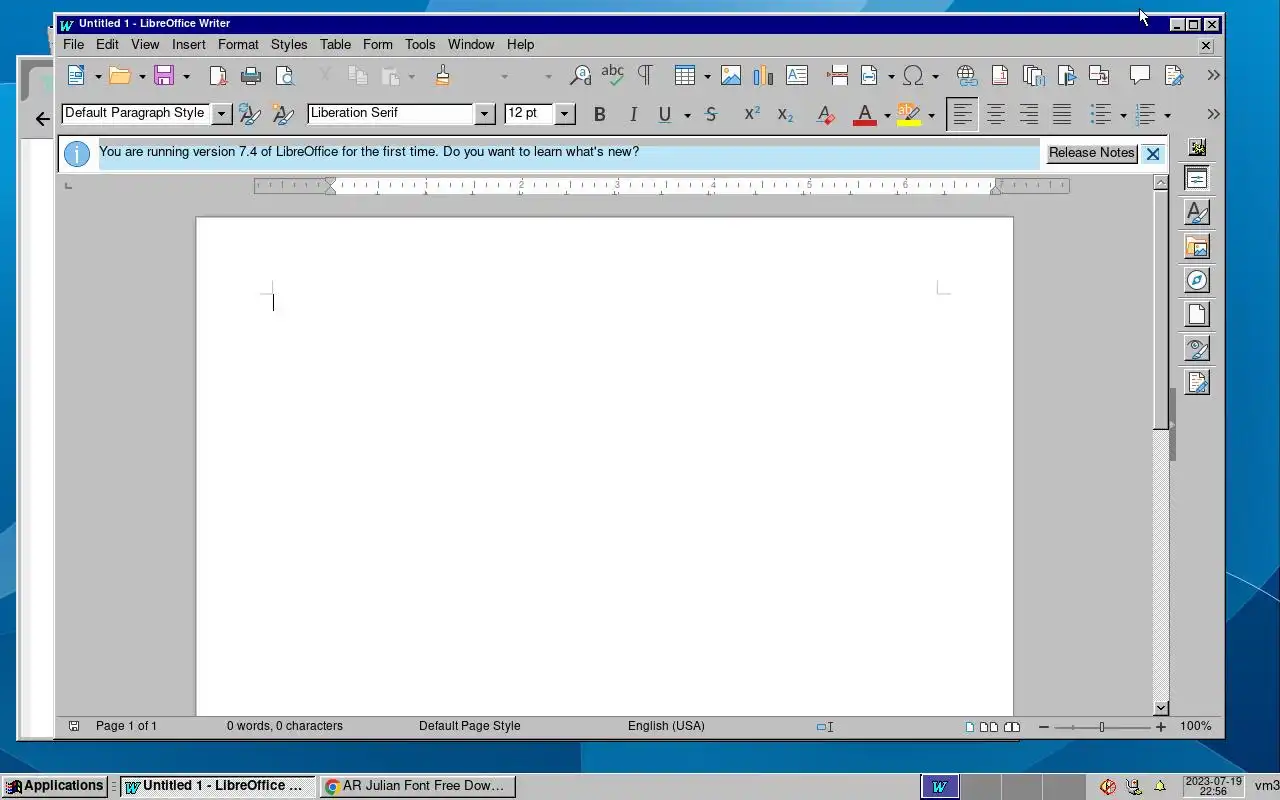
Task: Expand the Font Size dropdown arrow
Action: coord(564,114)
